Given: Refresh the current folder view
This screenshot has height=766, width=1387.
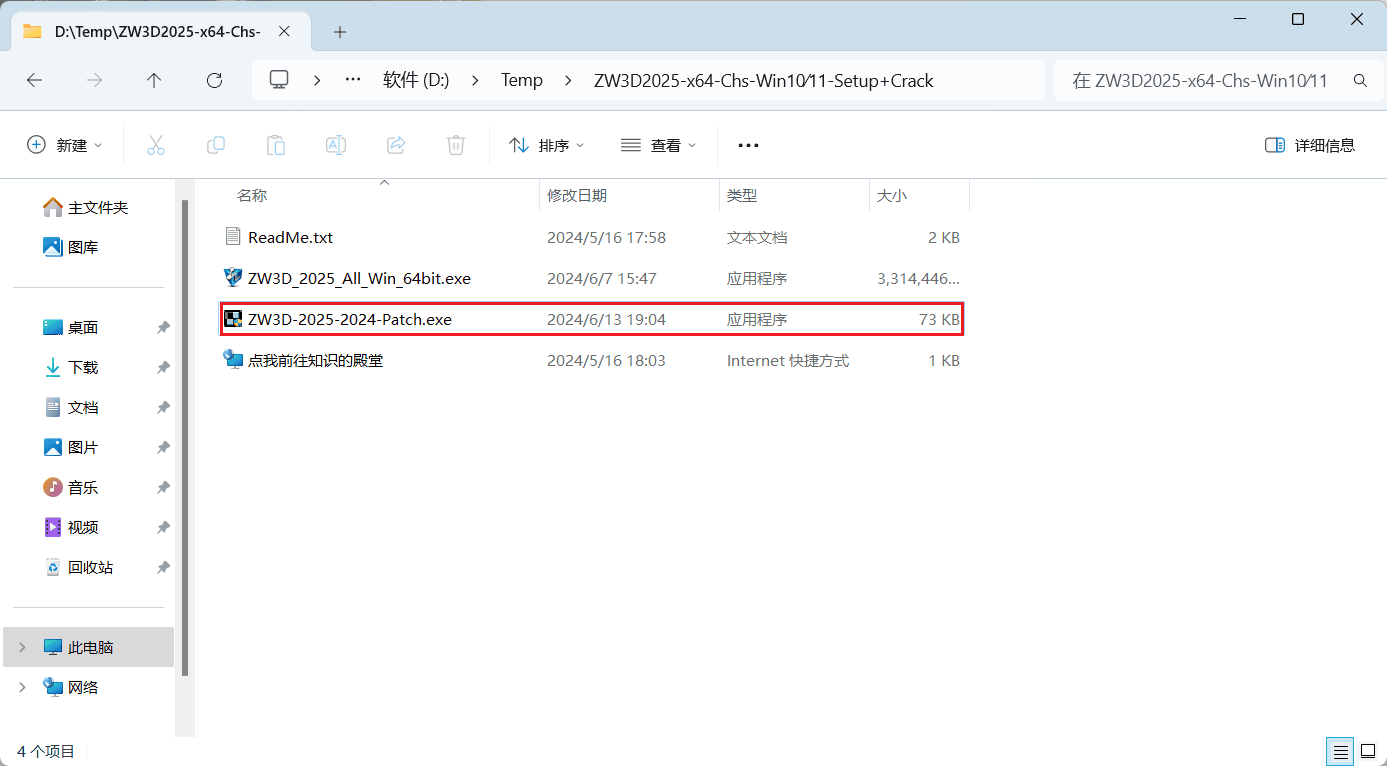Looking at the screenshot, I should (x=214, y=80).
